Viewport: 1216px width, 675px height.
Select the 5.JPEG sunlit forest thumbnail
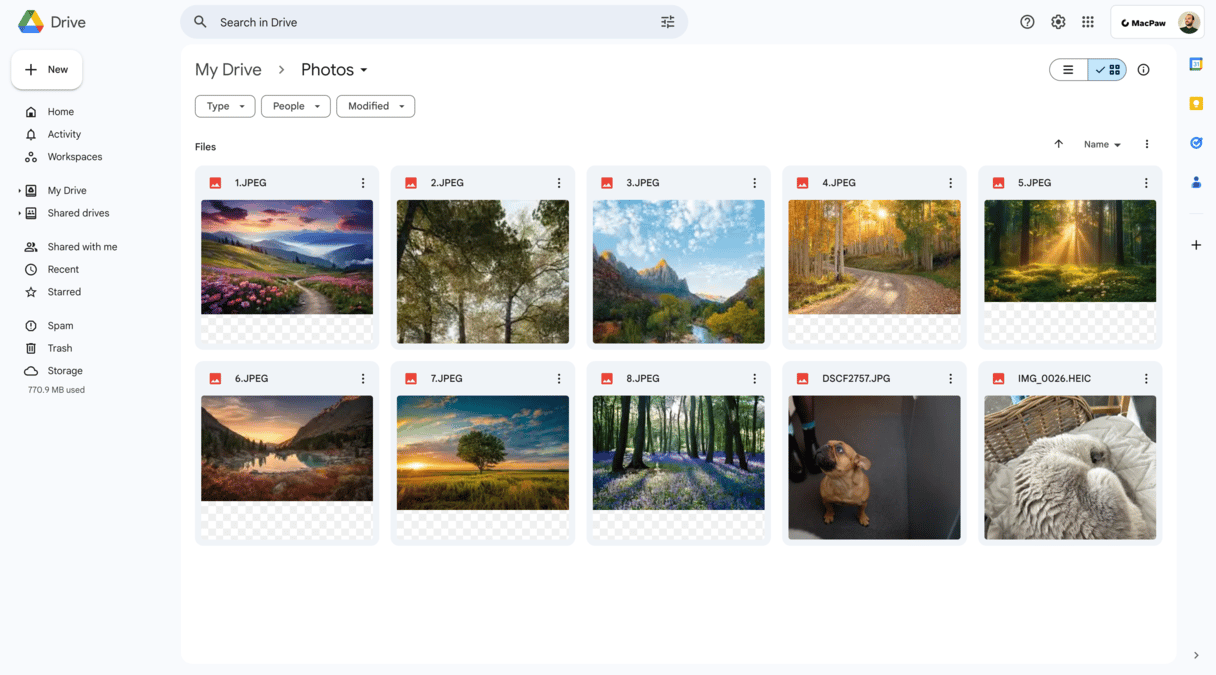point(1070,251)
